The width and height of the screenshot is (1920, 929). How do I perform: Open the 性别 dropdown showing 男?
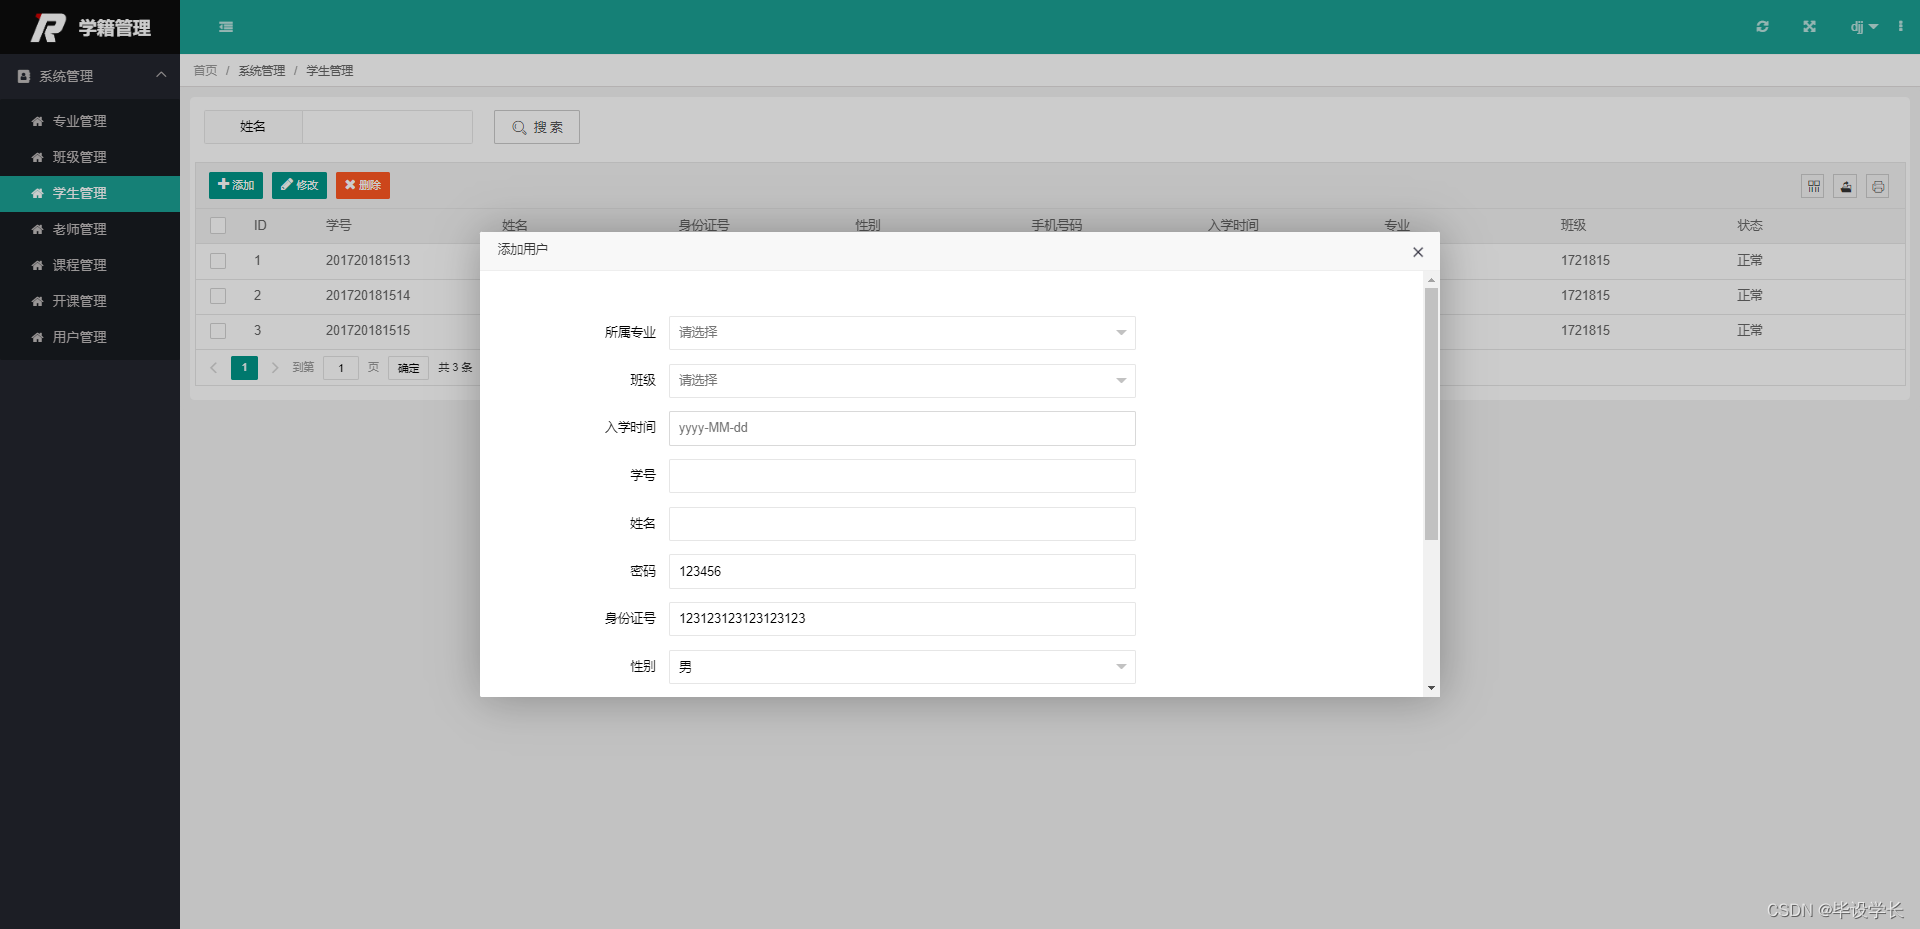(902, 667)
